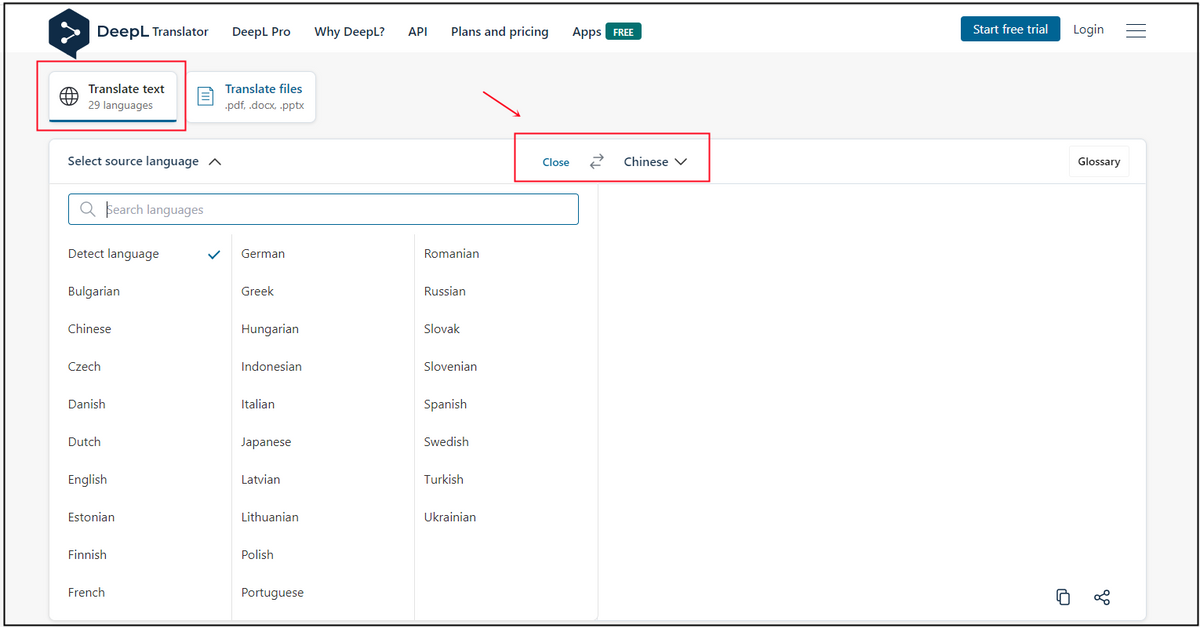
Task: Pick Slovenian as the source language
Action: pos(450,366)
